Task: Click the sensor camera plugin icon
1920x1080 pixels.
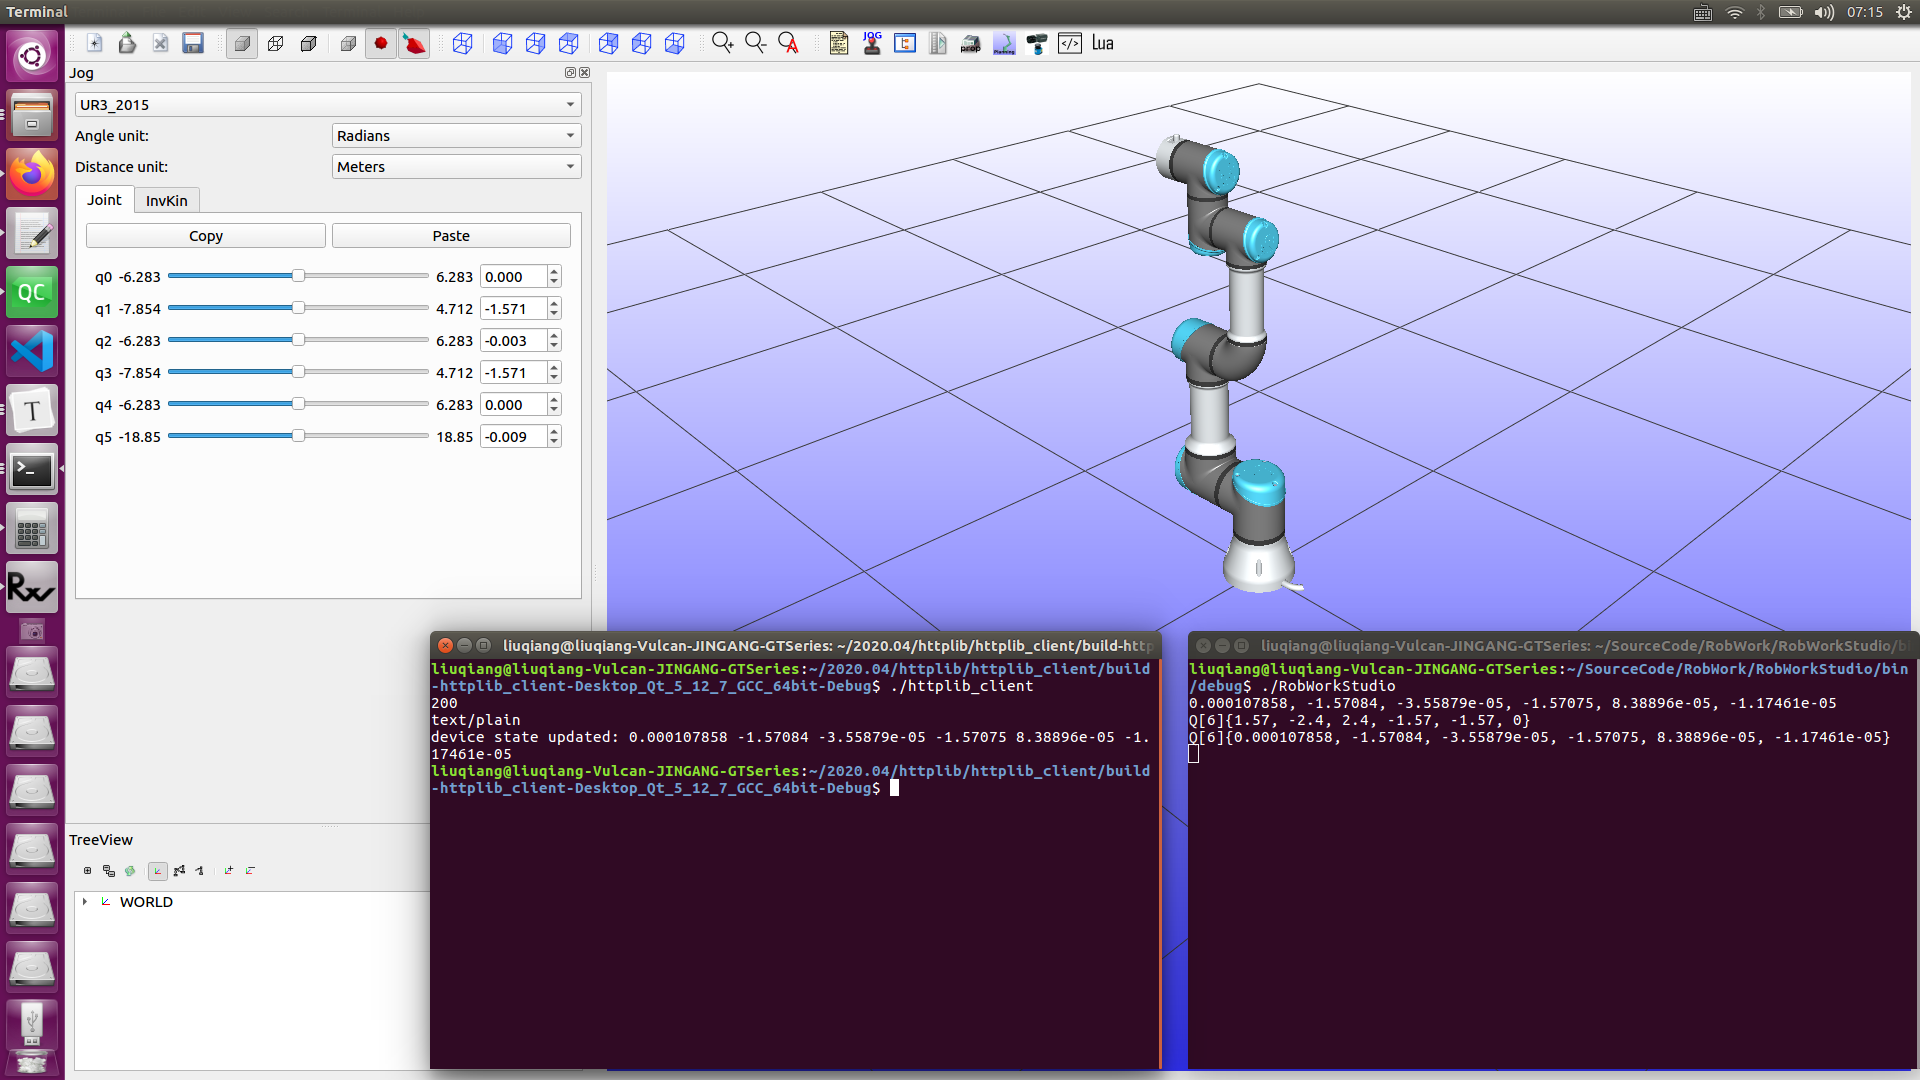Action: pyautogui.click(x=1037, y=43)
